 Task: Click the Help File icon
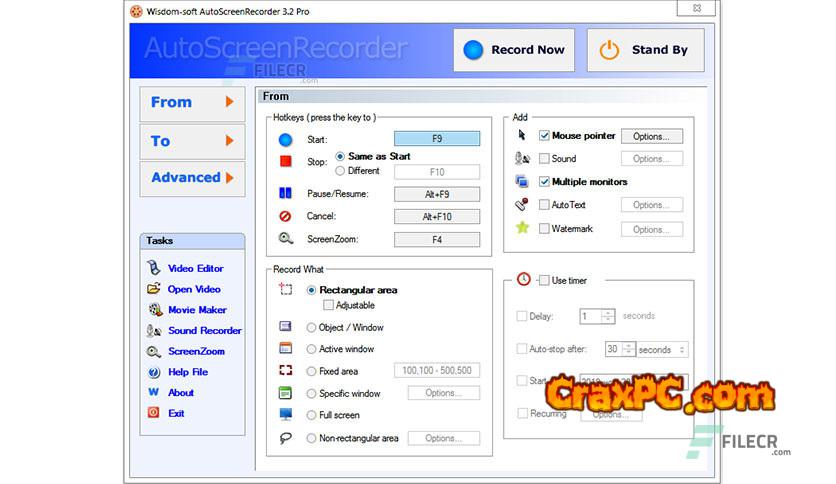154,372
